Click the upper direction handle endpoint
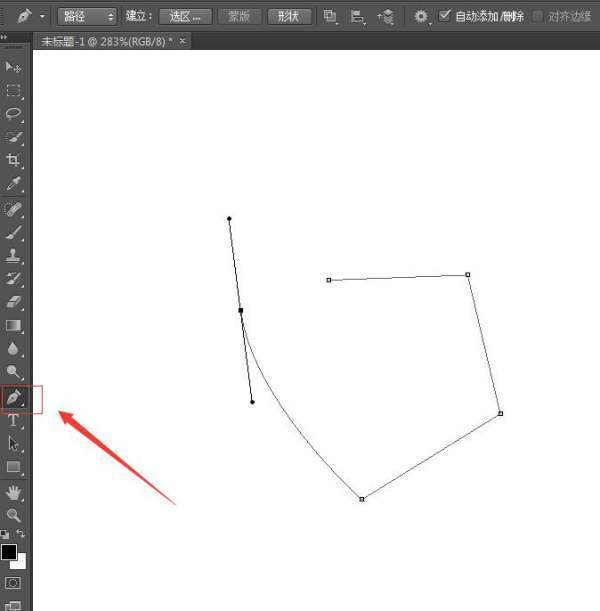Image resolution: width=600 pixels, height=611 pixels. click(229, 219)
